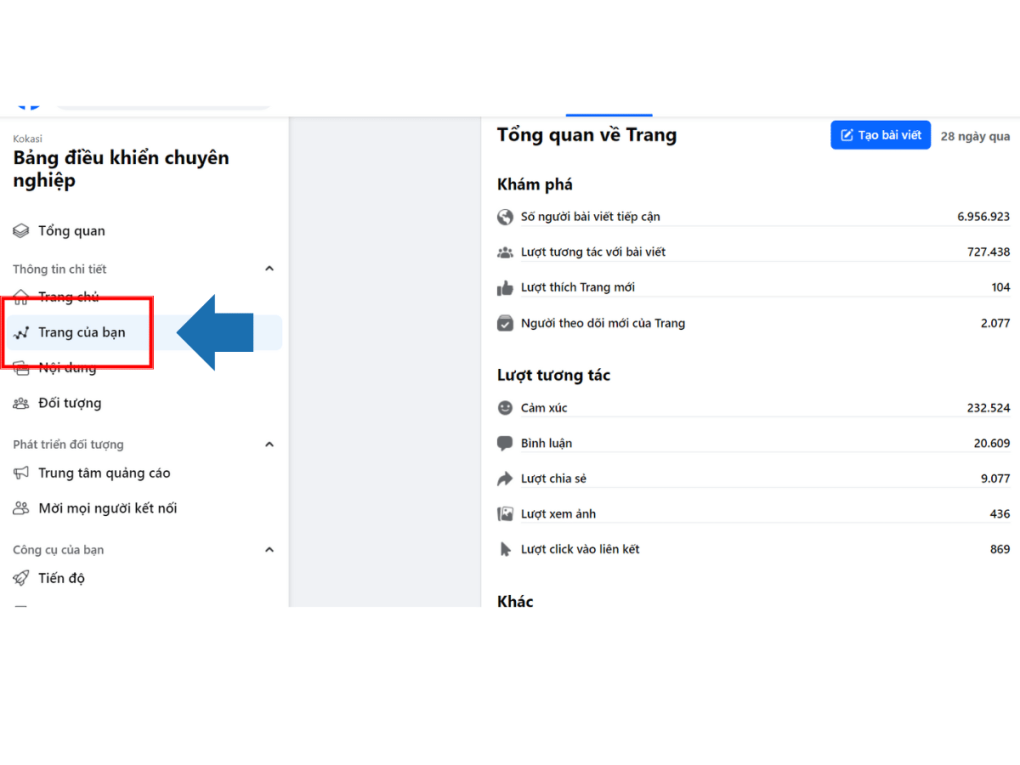Select the Nội dung sidebar item

click(x=67, y=368)
